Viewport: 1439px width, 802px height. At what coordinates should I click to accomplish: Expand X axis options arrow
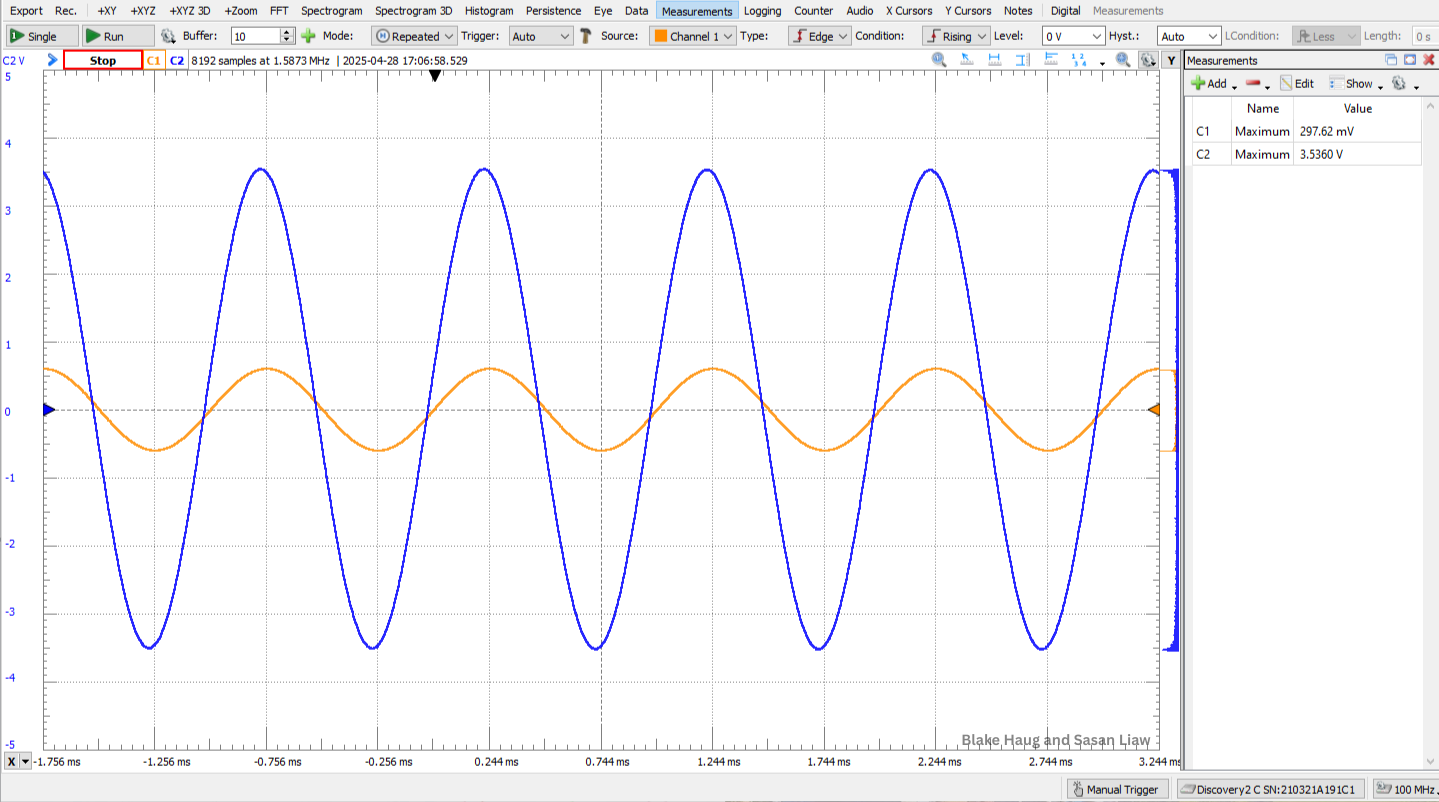click(x=26, y=761)
